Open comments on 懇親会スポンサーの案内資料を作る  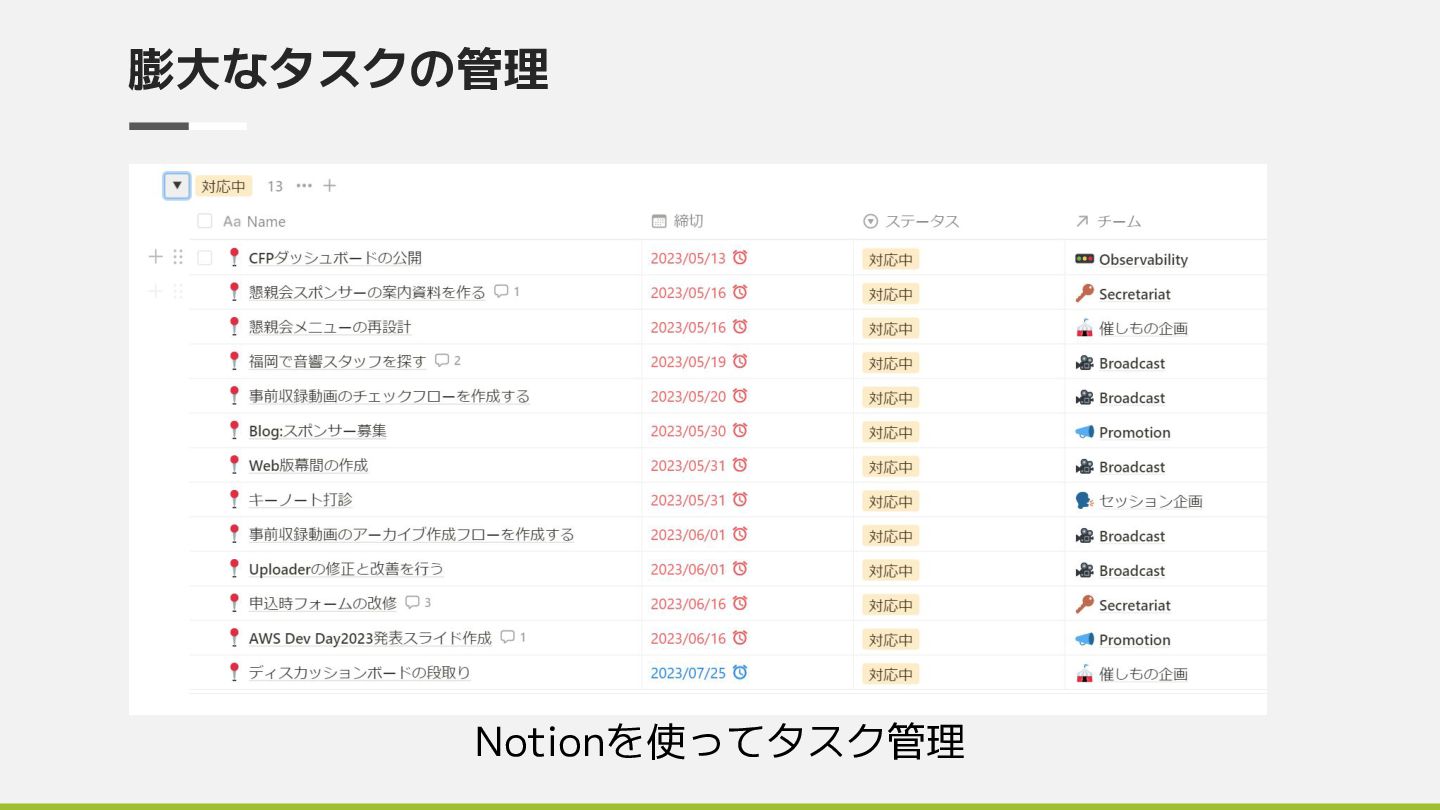(x=502, y=292)
